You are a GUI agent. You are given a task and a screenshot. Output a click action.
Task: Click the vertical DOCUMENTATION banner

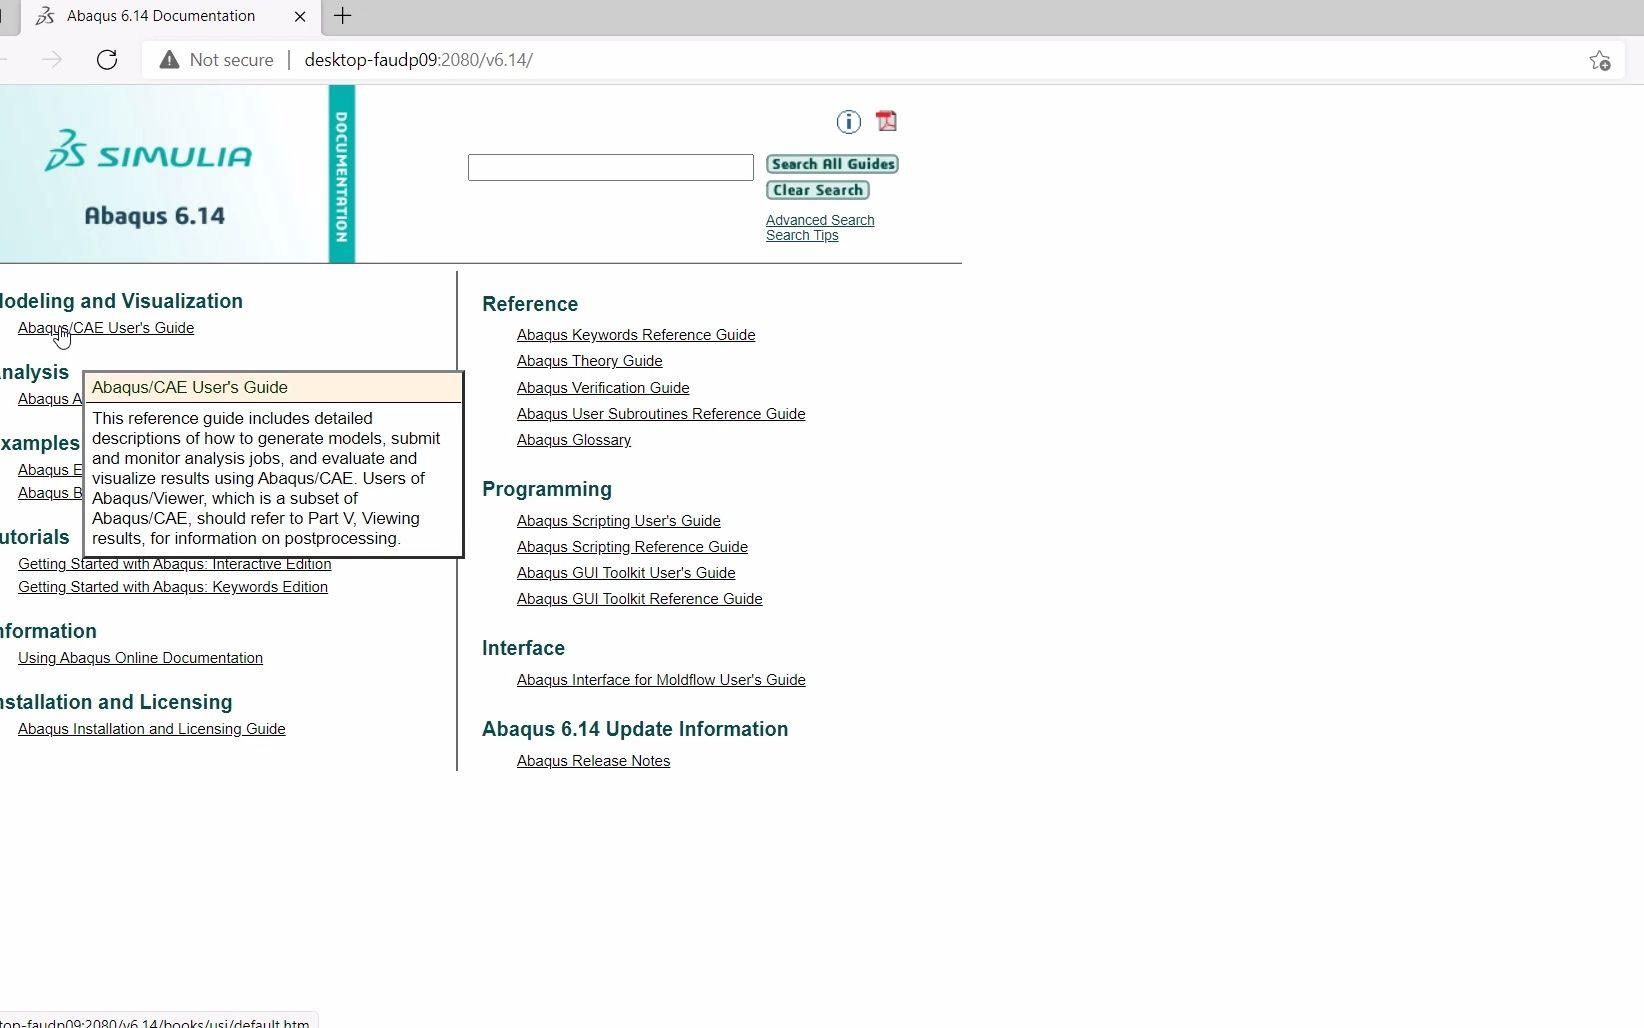[x=342, y=174]
